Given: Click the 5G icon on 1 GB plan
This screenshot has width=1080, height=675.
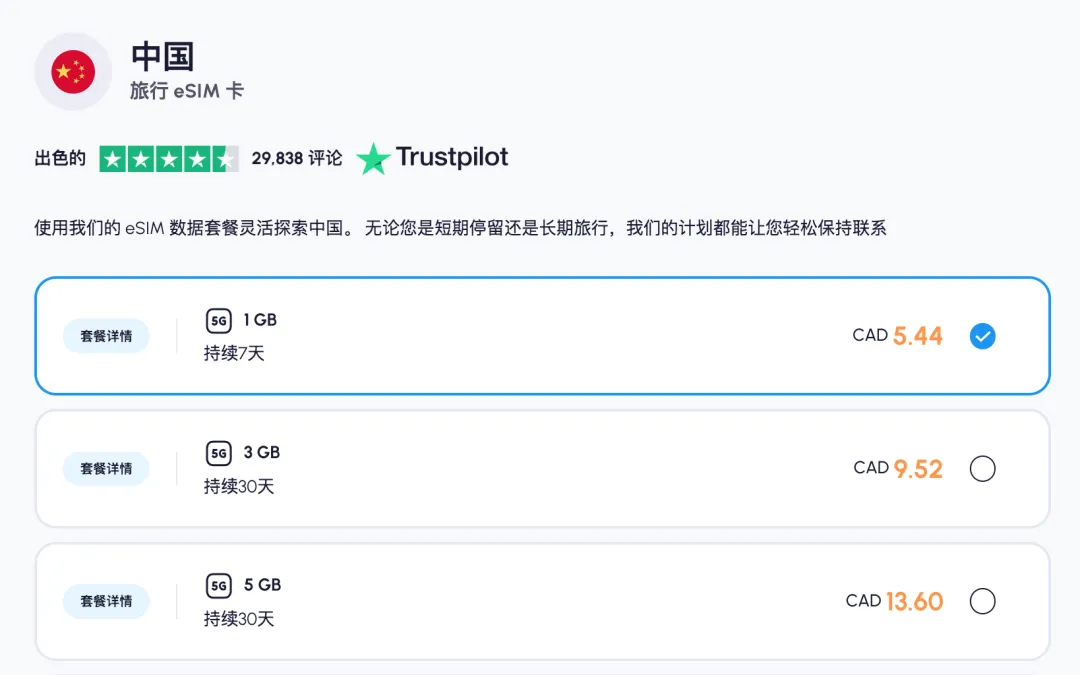Looking at the screenshot, I should click(x=219, y=321).
